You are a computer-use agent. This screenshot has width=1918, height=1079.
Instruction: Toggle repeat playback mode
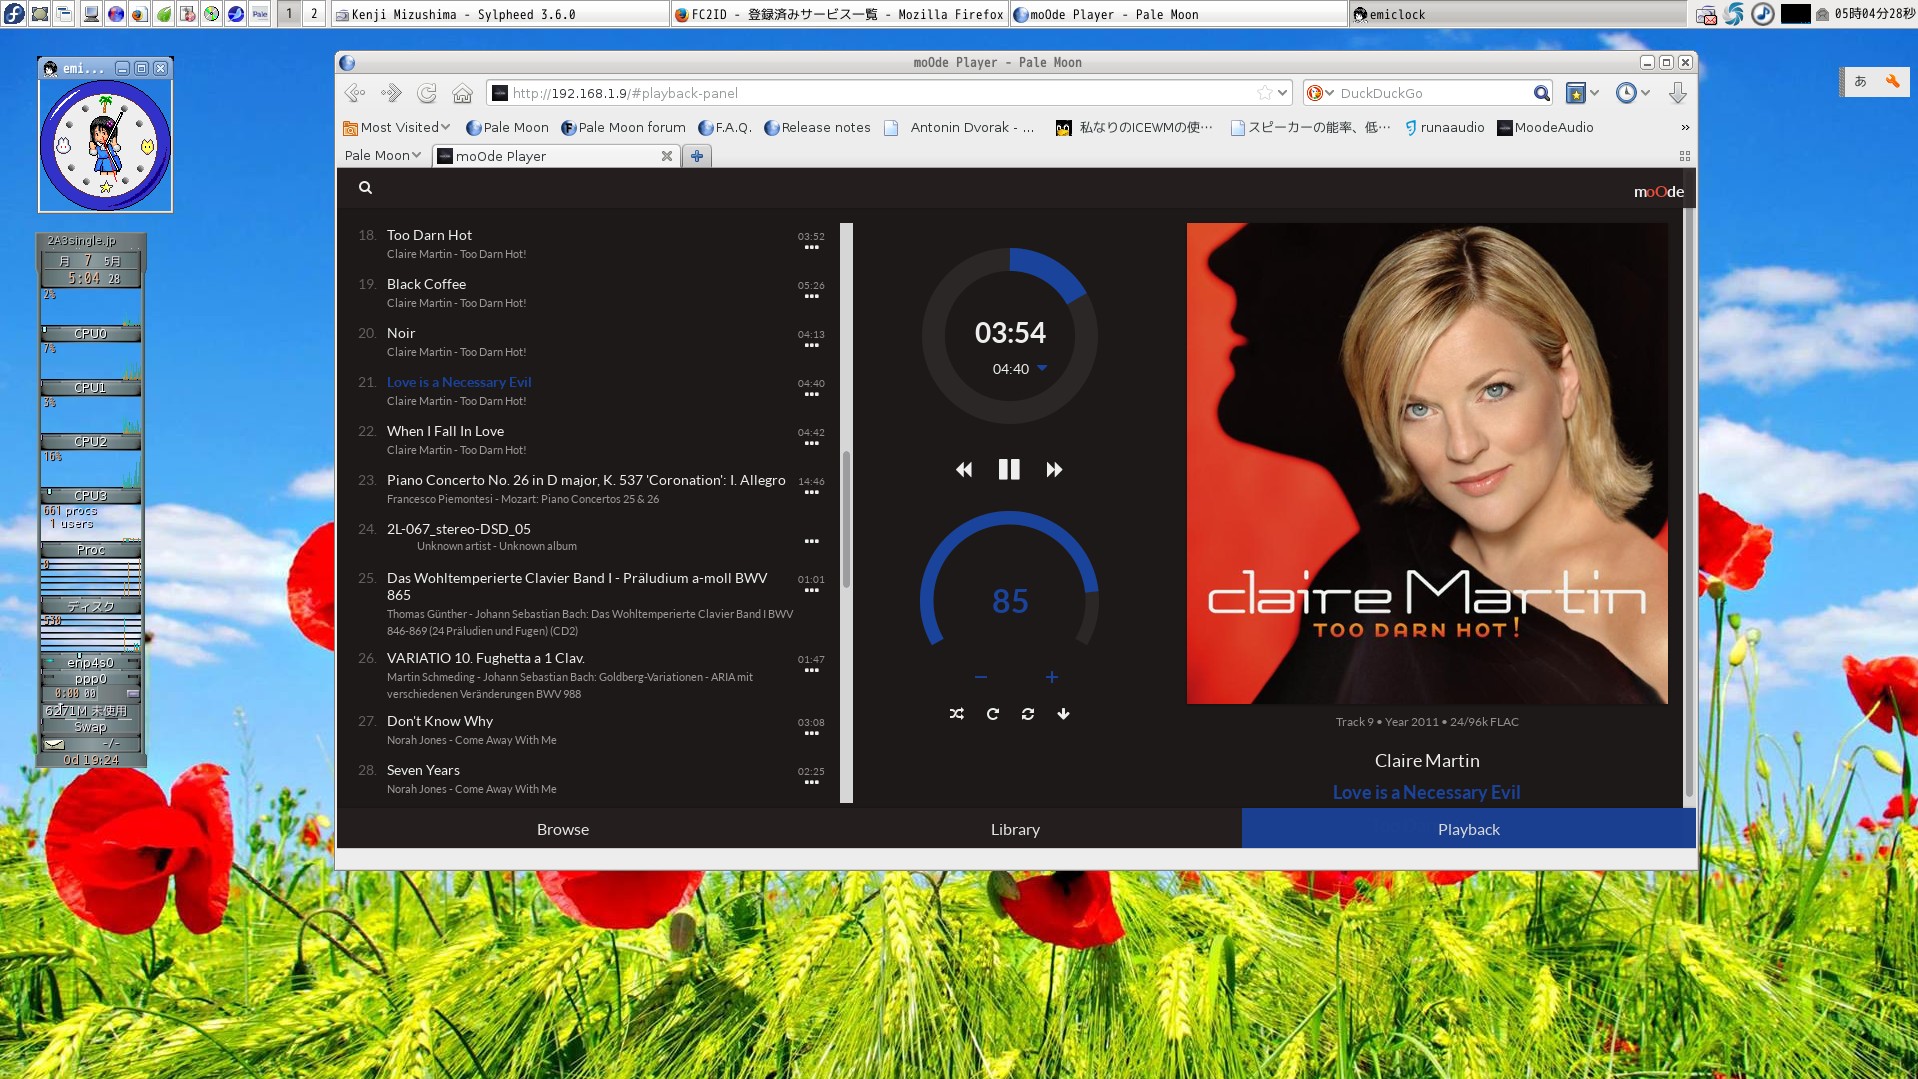pyautogui.click(x=992, y=714)
